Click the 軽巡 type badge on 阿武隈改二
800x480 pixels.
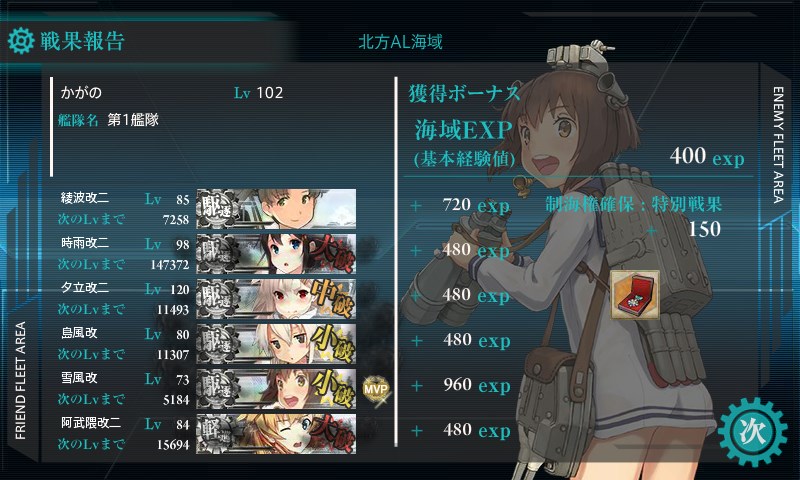218,434
